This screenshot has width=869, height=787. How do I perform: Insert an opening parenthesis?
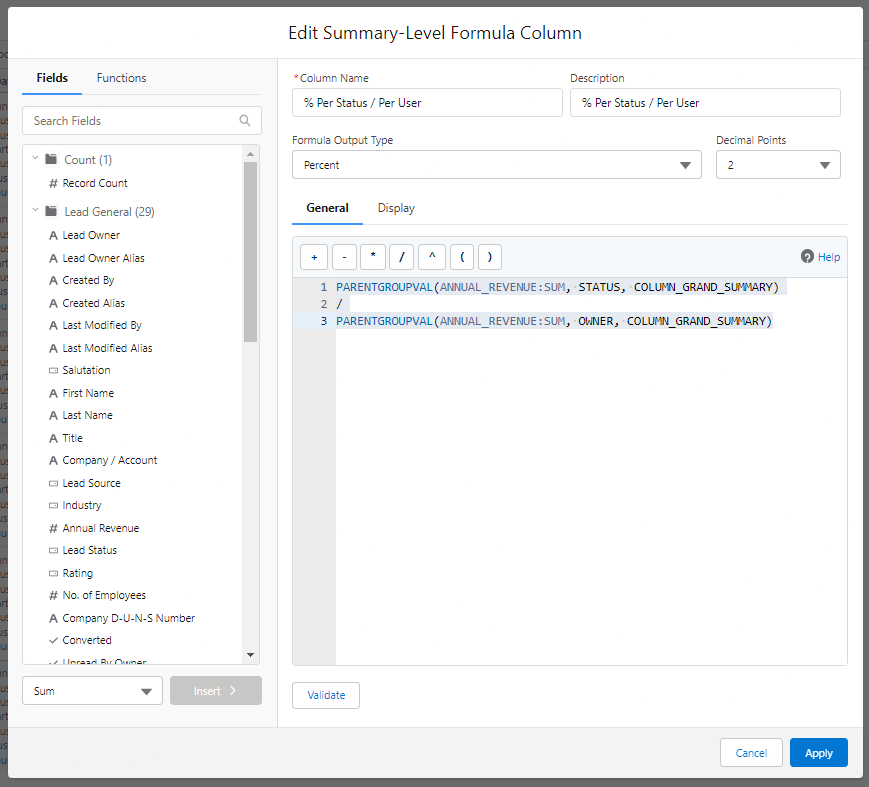tap(462, 257)
